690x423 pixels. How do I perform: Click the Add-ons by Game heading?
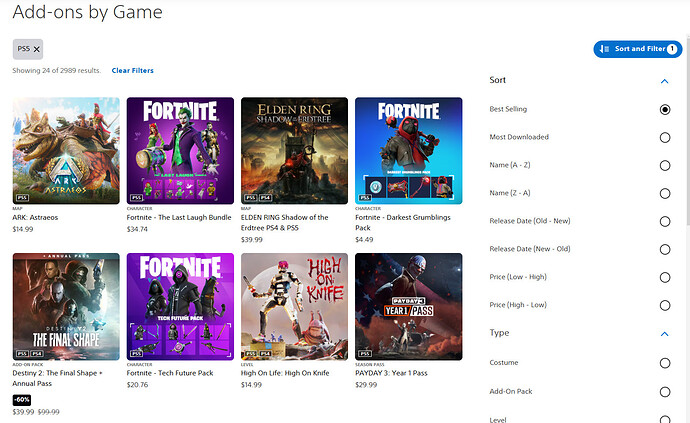coord(88,12)
